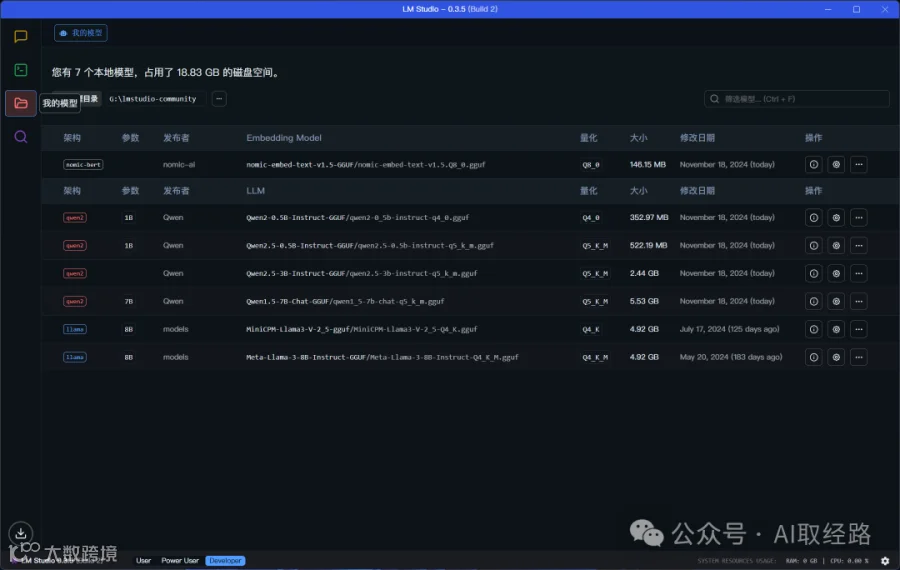Sort LLM table by 发布者 header
Viewport: 900px width, 570px height.
(176, 191)
